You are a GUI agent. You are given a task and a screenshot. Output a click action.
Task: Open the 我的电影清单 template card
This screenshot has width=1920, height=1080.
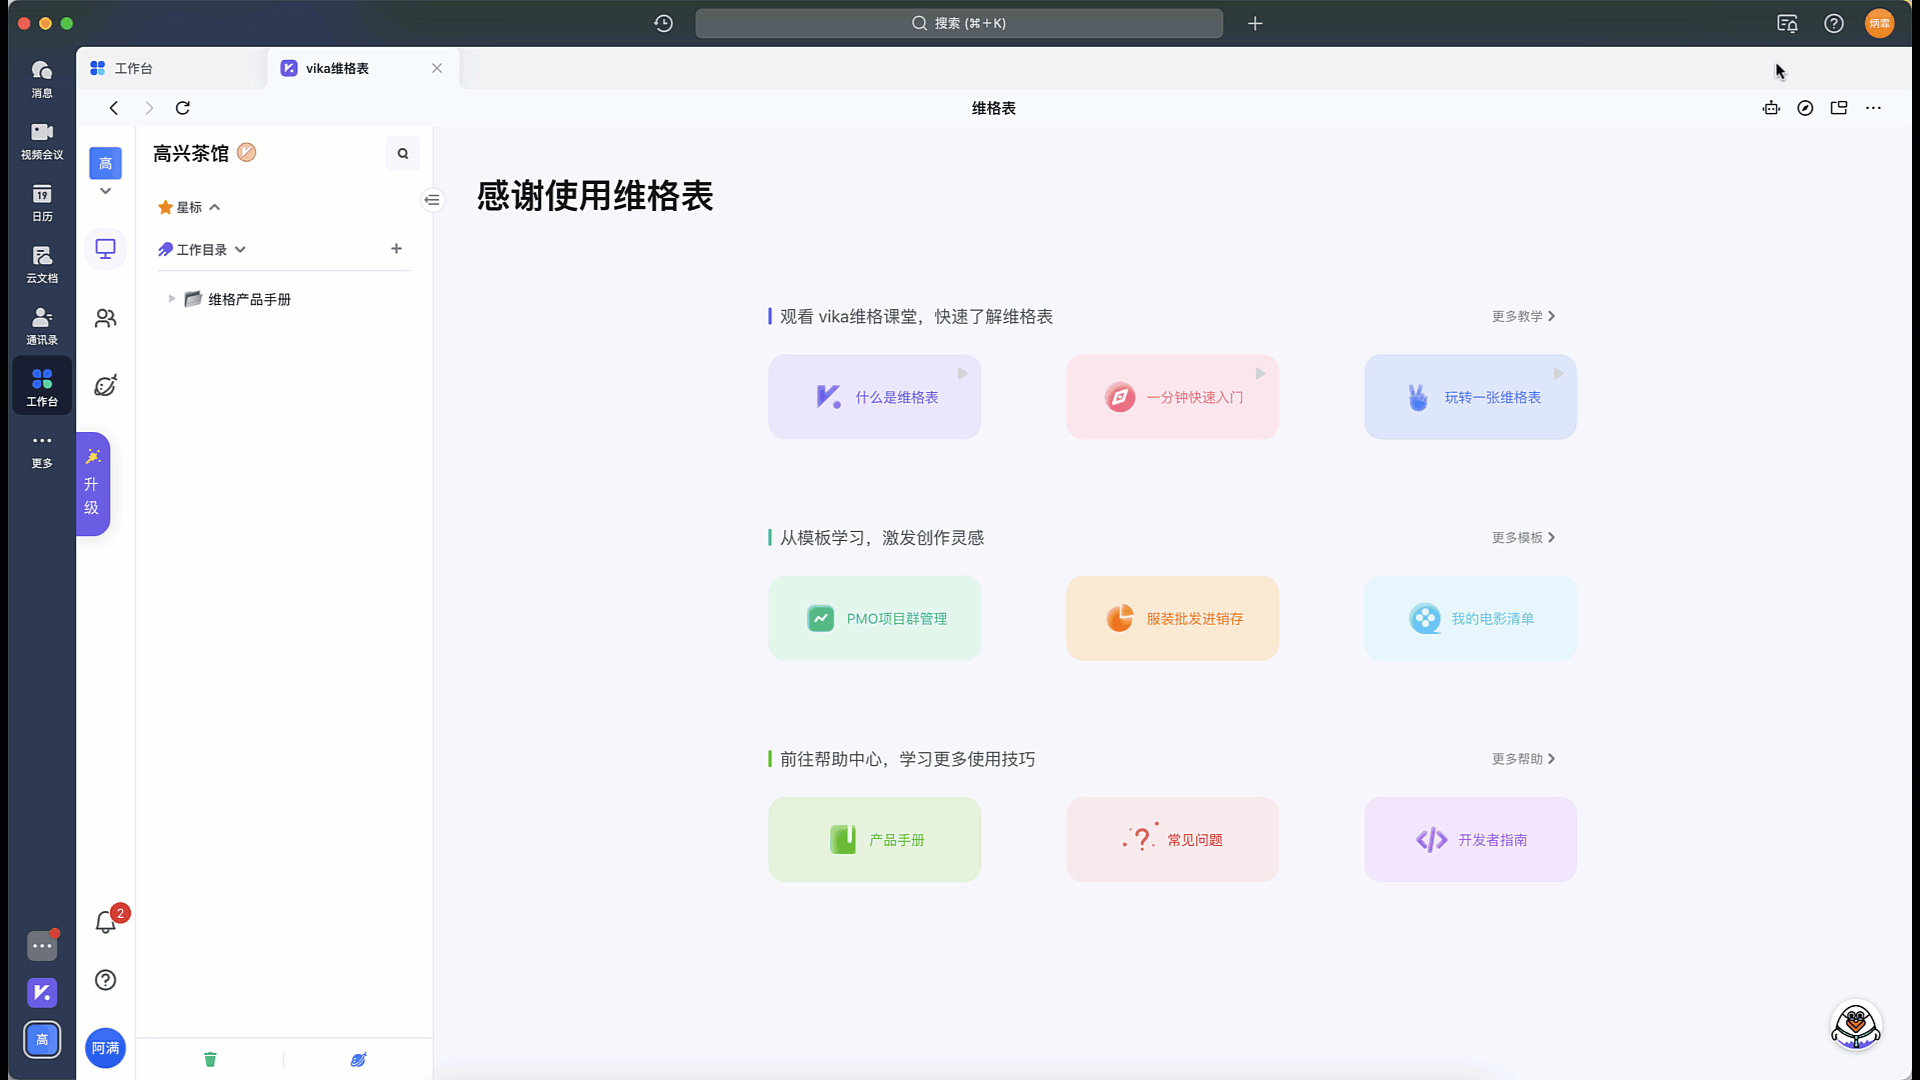(1470, 618)
